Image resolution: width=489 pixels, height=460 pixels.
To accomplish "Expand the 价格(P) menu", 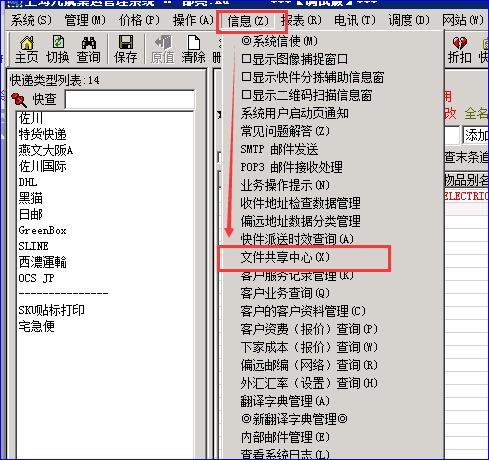I will pyautogui.click(x=139, y=20).
